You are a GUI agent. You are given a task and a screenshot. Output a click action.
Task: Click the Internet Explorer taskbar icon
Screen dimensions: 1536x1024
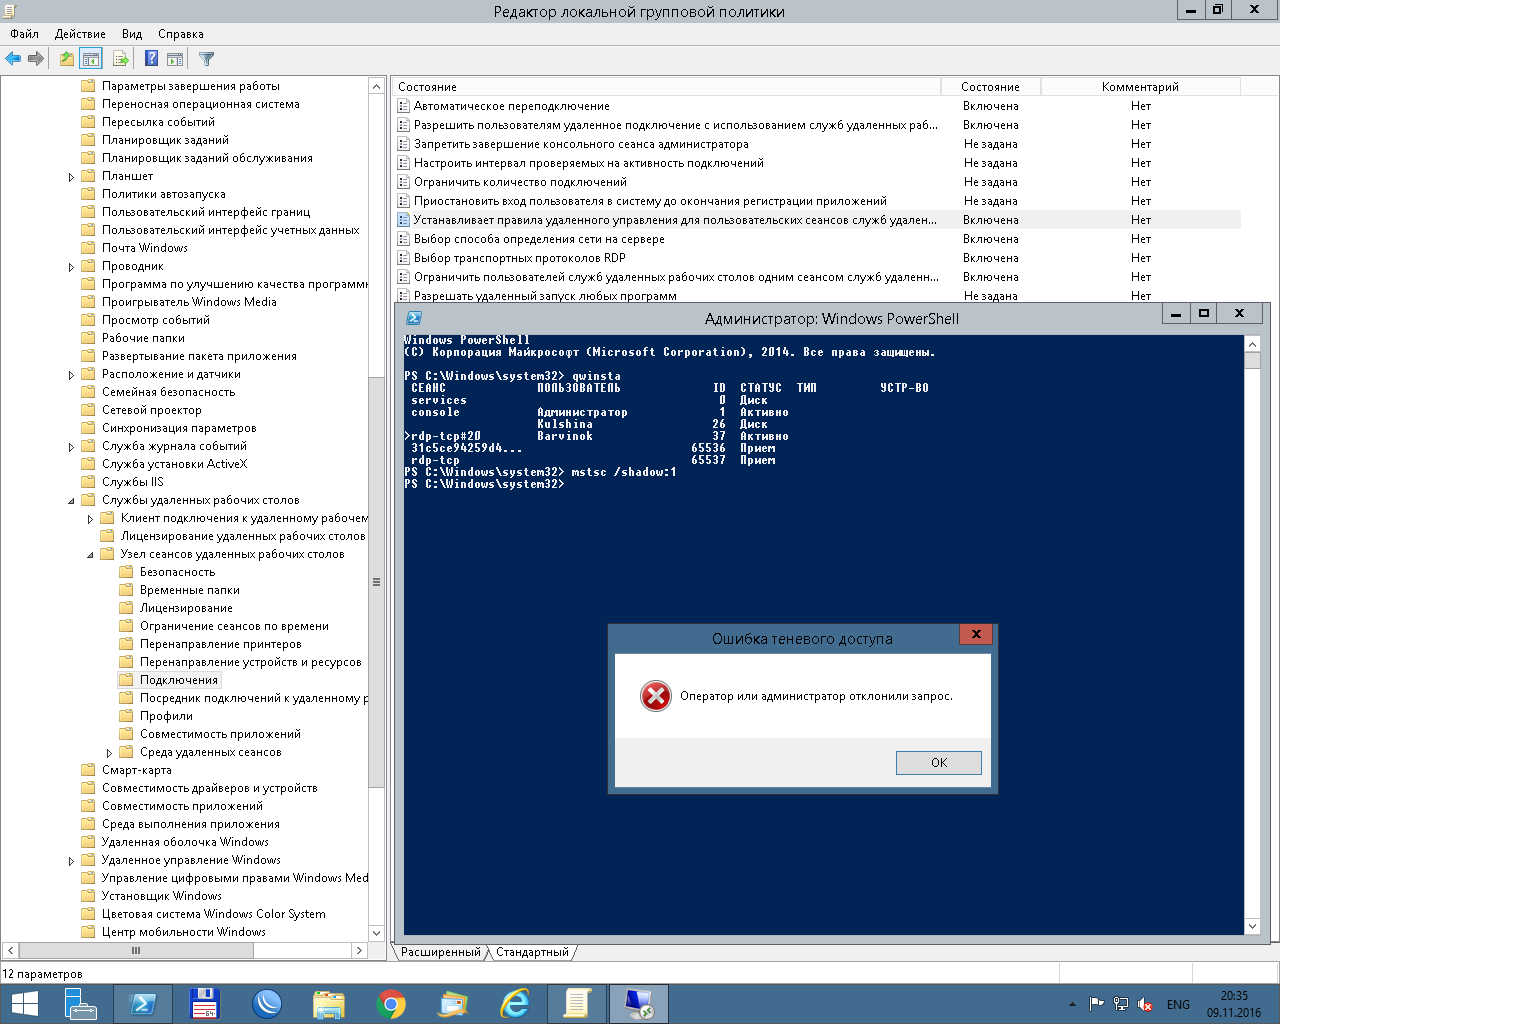[x=515, y=1003]
